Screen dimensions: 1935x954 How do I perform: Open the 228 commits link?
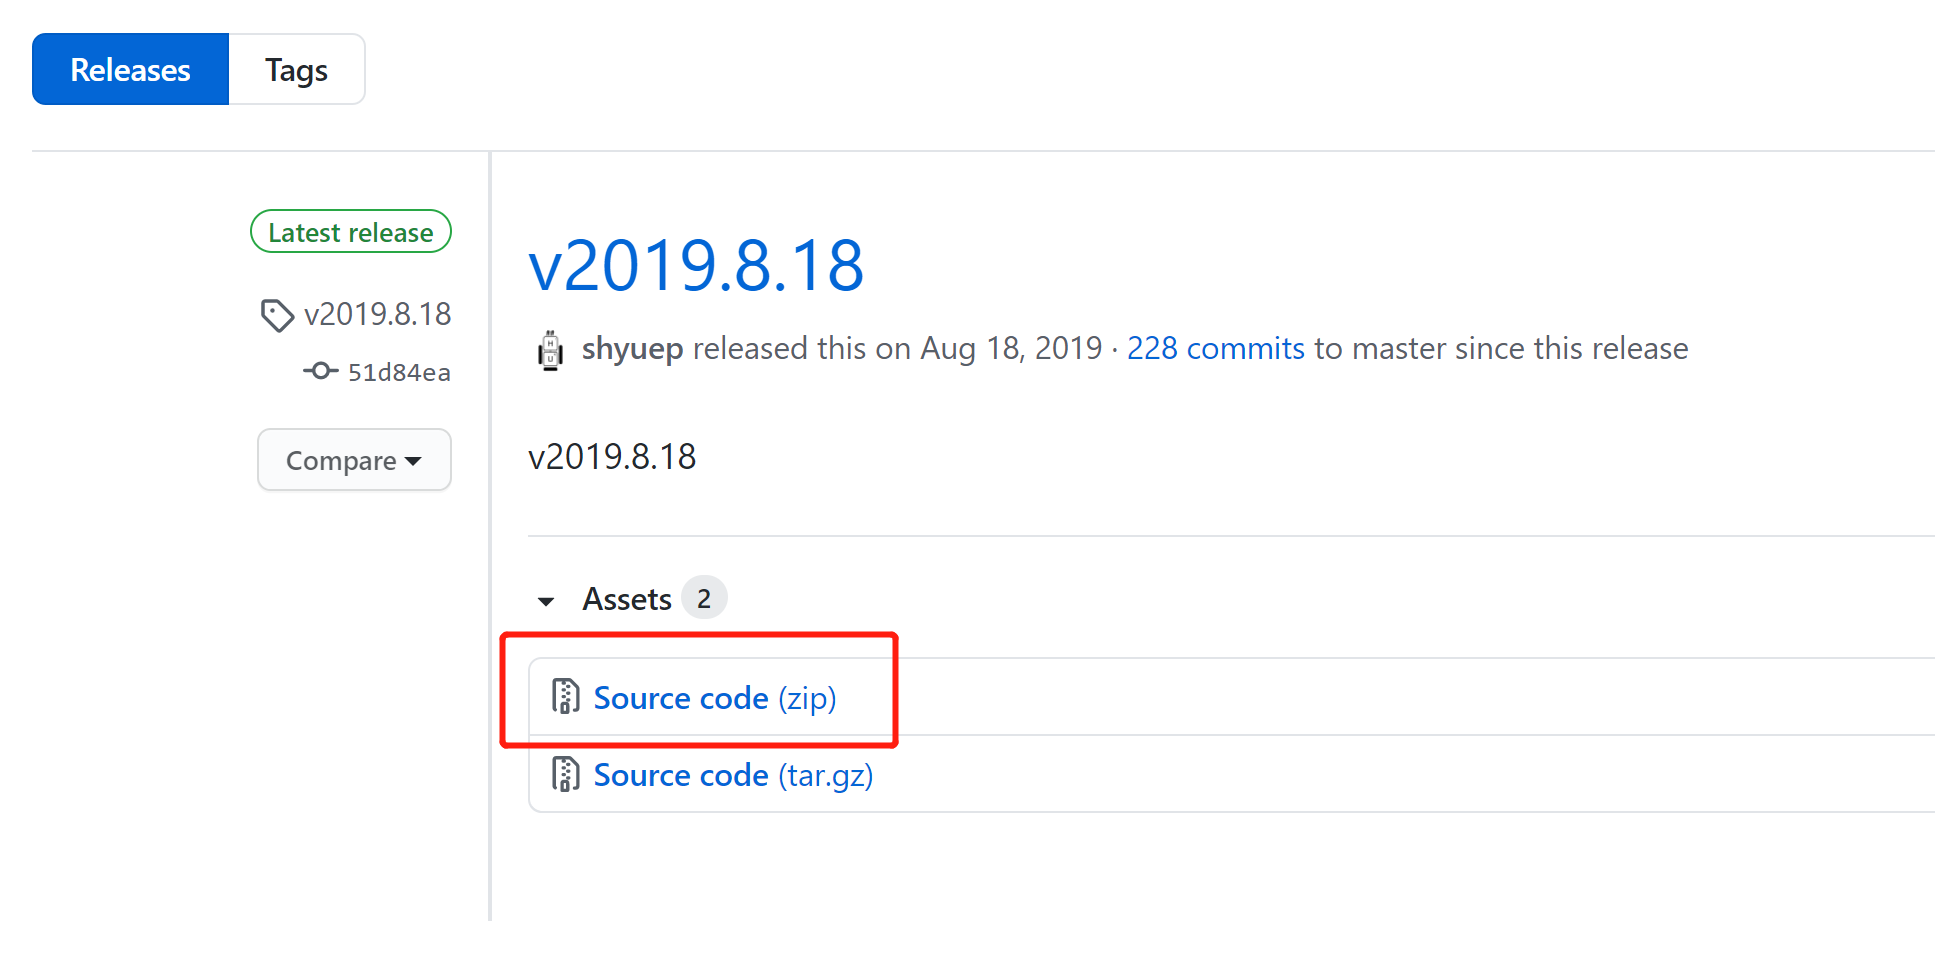point(1215,348)
